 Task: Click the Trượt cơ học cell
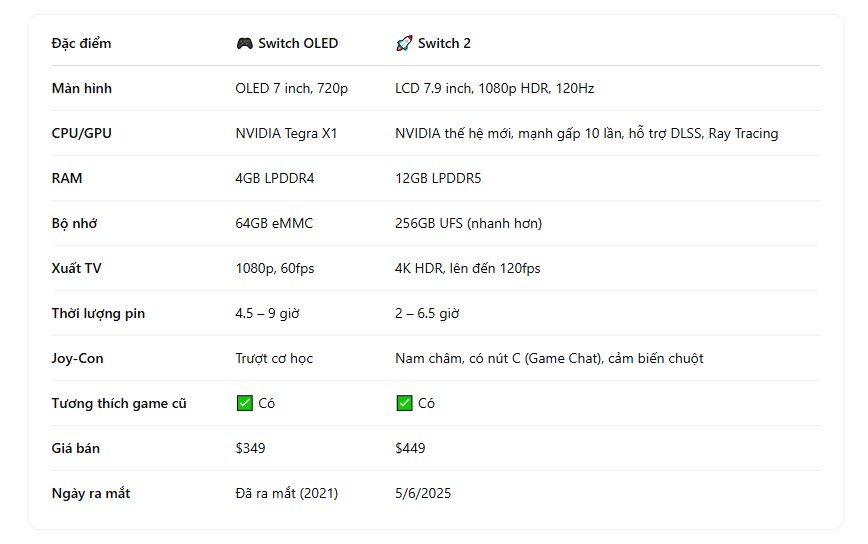(x=274, y=359)
